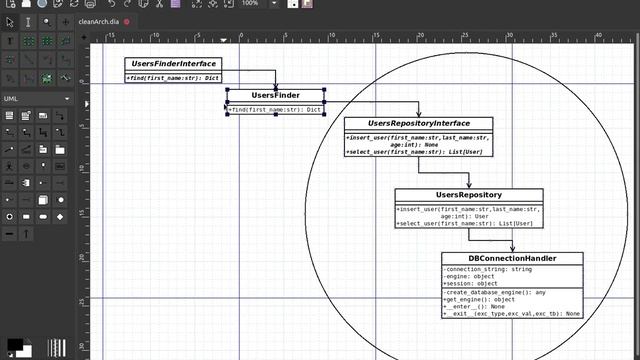The height and width of the screenshot is (360, 640).
Task: Click the Undo toolbar icon
Action: tap(111, 4)
